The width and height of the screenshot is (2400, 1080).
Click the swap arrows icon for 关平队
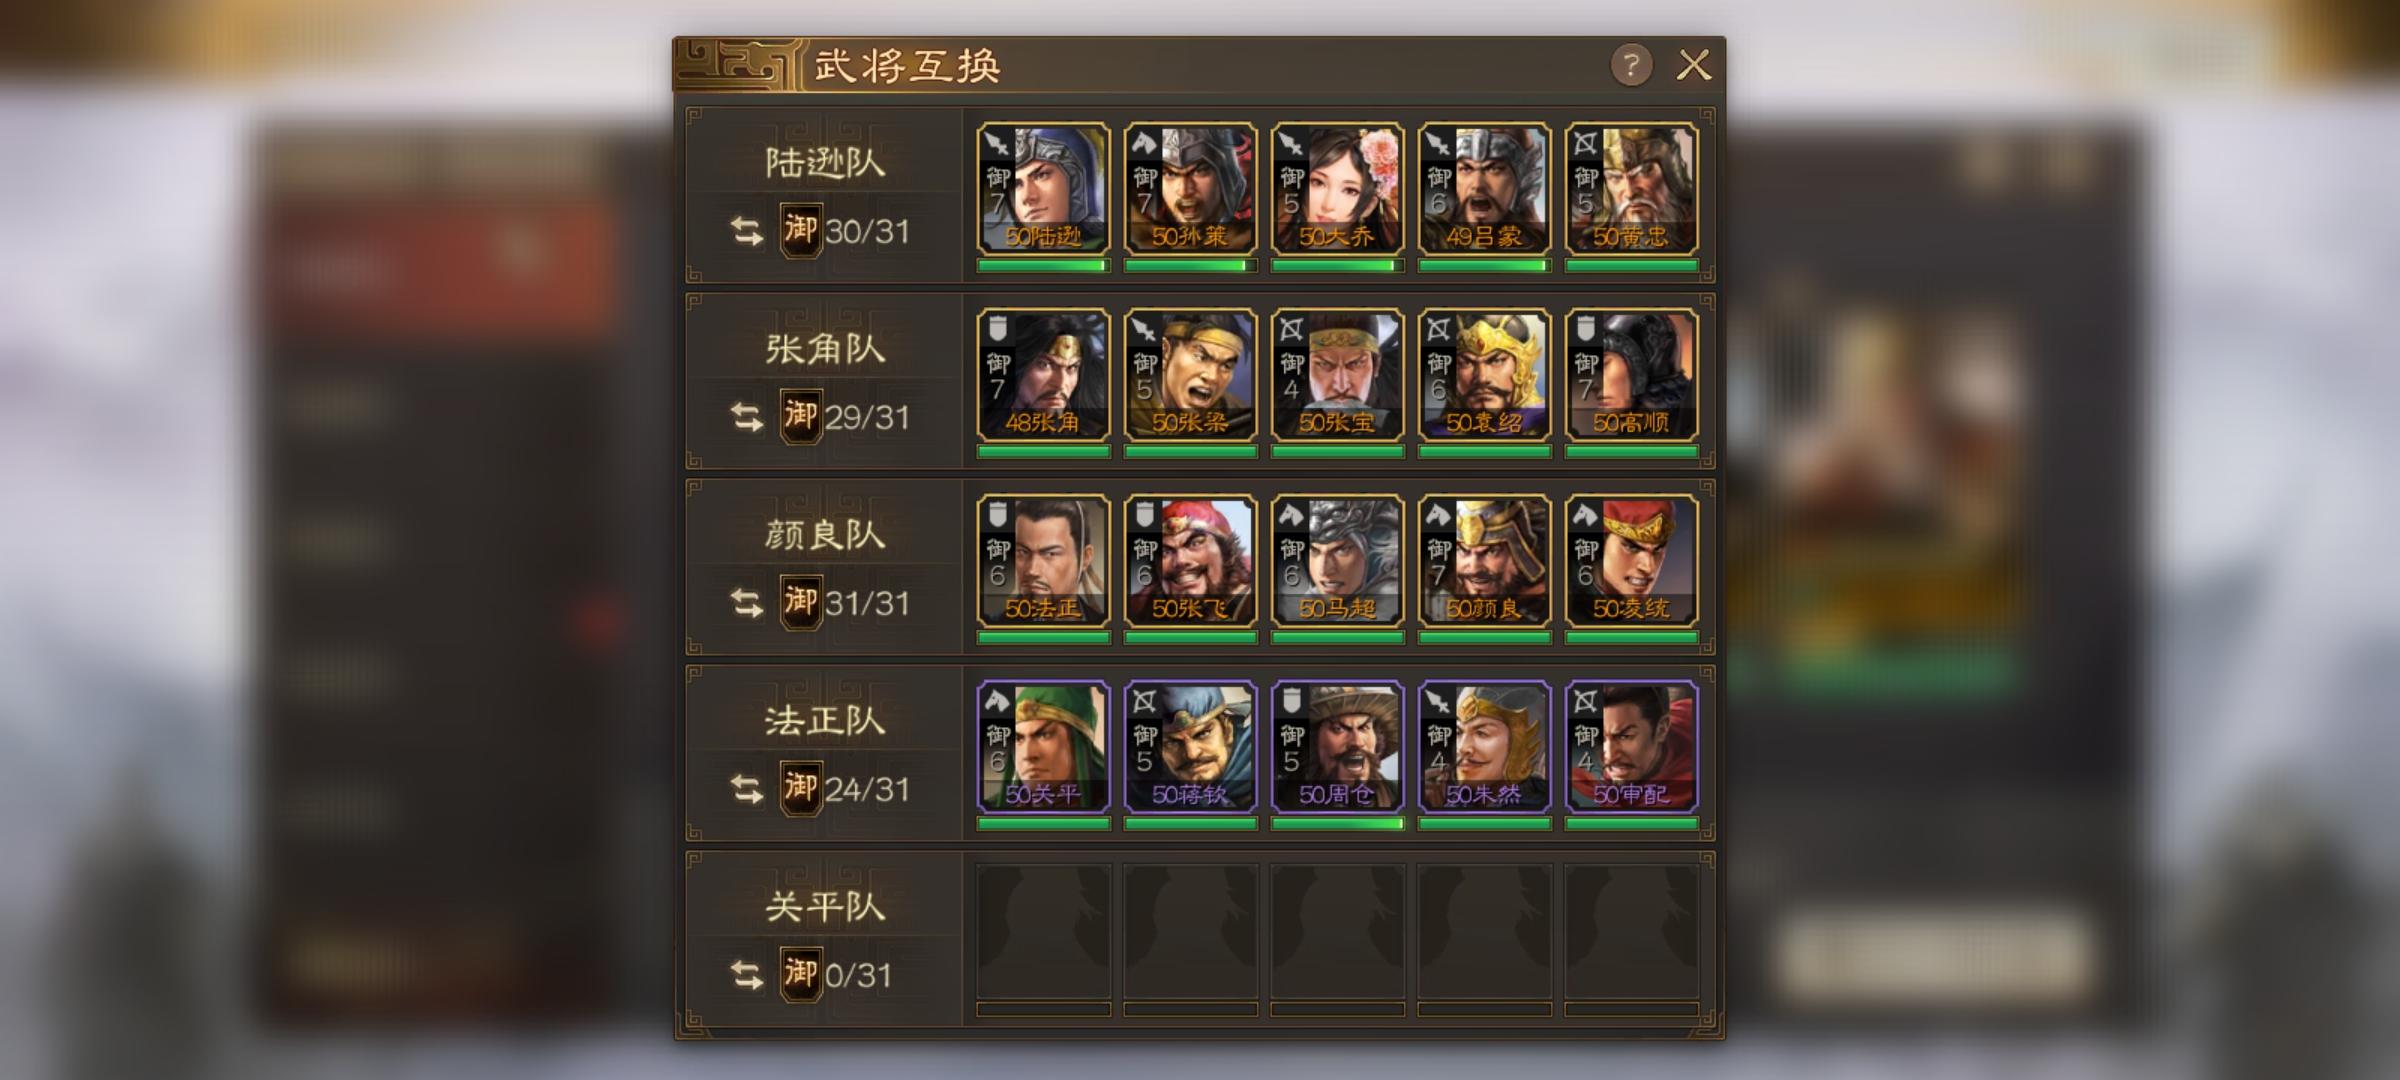click(x=746, y=975)
